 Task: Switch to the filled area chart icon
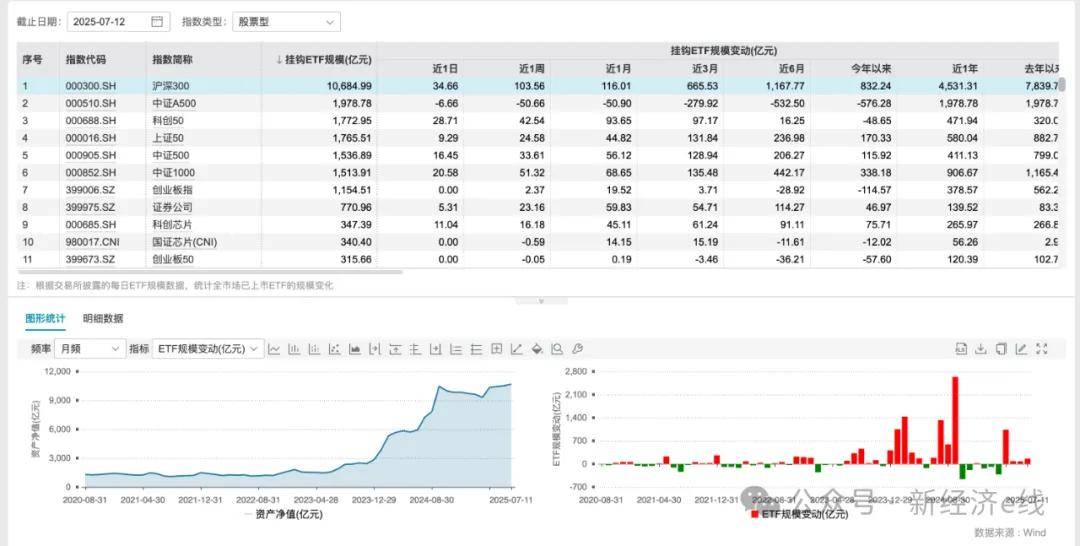coord(355,349)
